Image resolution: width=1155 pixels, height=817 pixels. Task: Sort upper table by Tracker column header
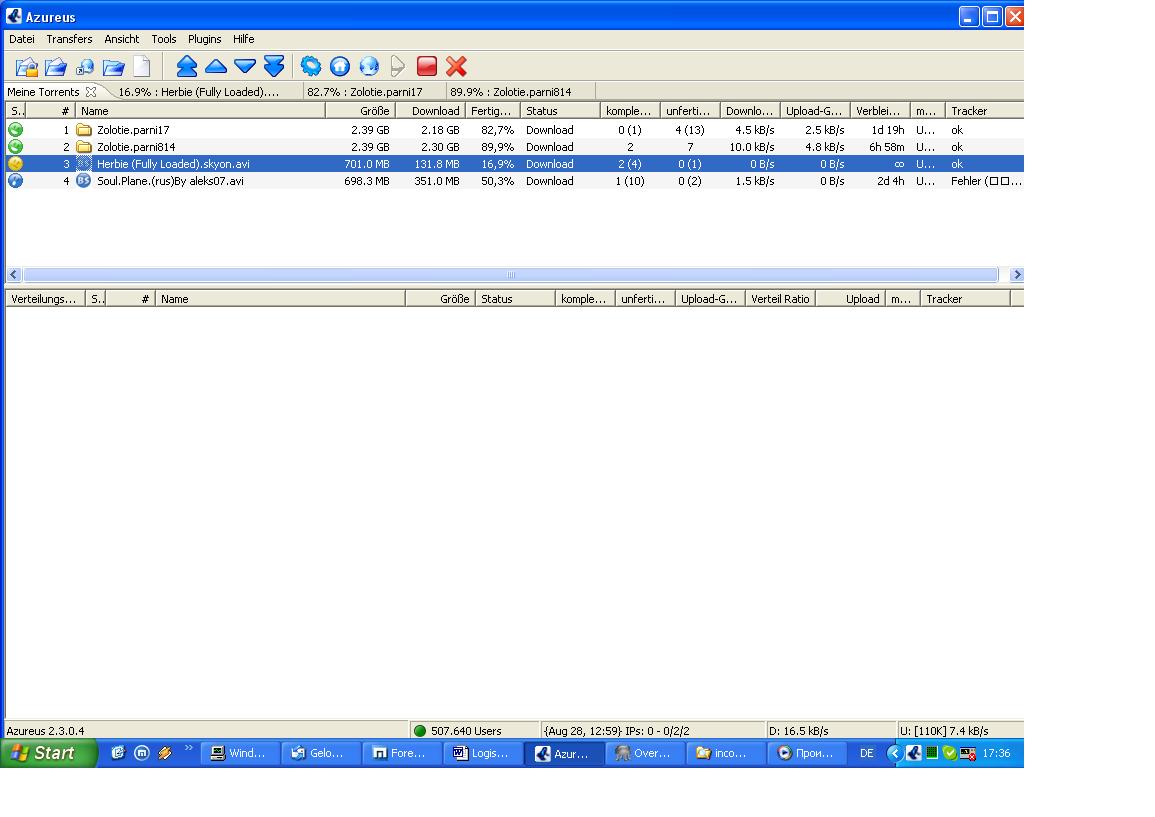[x=984, y=111]
